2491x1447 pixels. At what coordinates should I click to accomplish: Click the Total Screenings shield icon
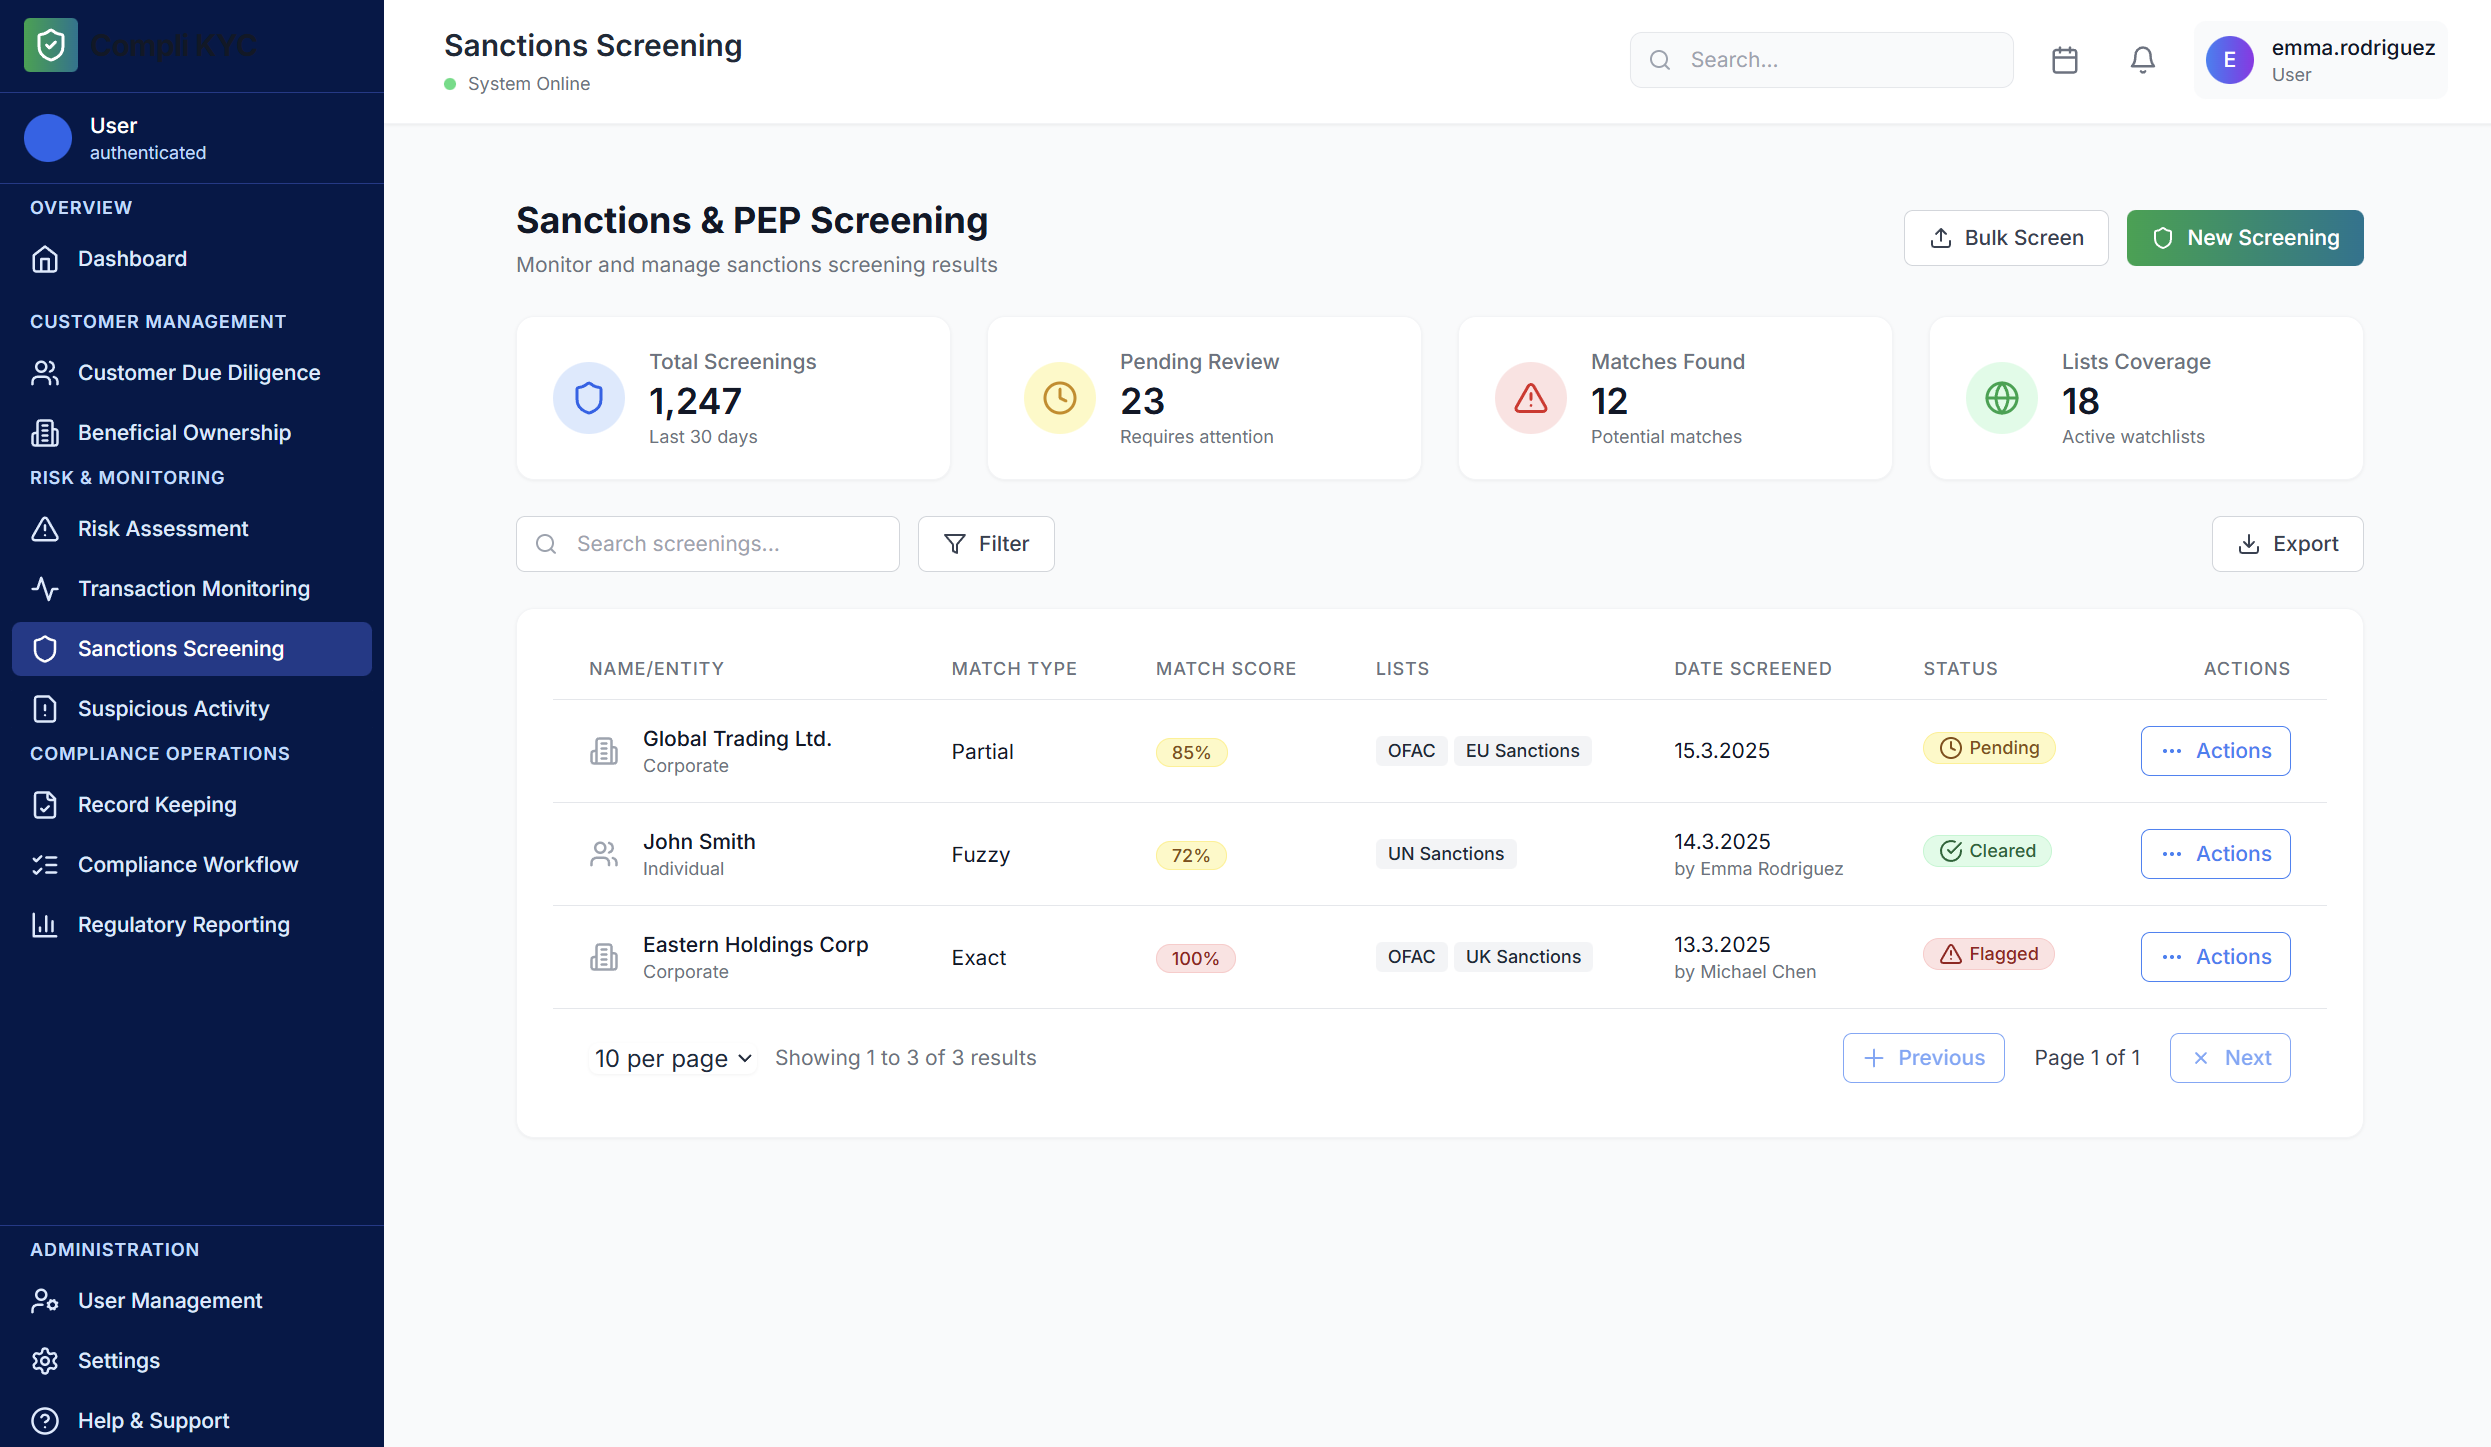point(588,398)
